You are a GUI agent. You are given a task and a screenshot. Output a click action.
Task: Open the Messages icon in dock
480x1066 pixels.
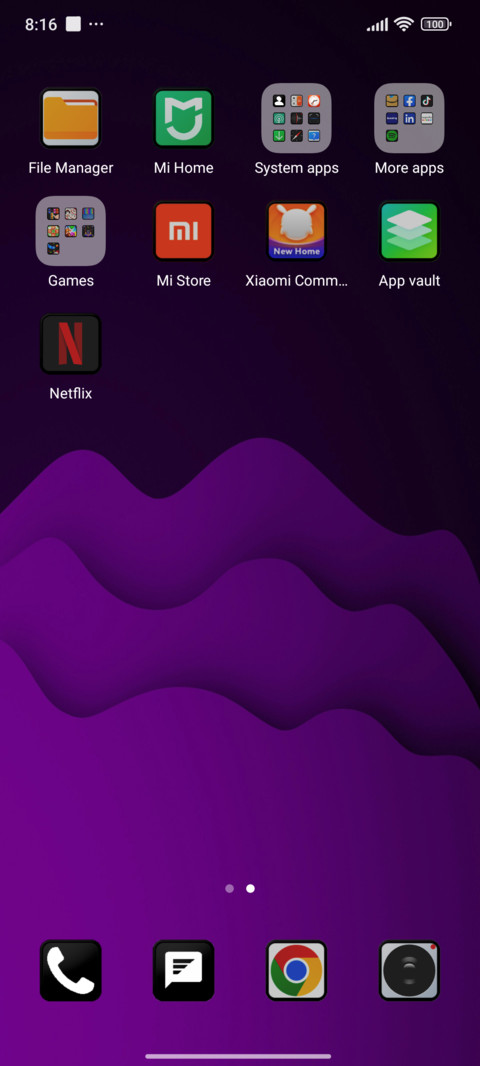pyautogui.click(x=184, y=971)
